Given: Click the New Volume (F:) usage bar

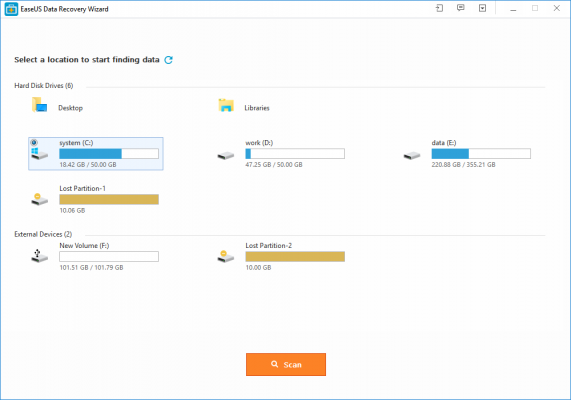Looking at the screenshot, I should (109, 256).
